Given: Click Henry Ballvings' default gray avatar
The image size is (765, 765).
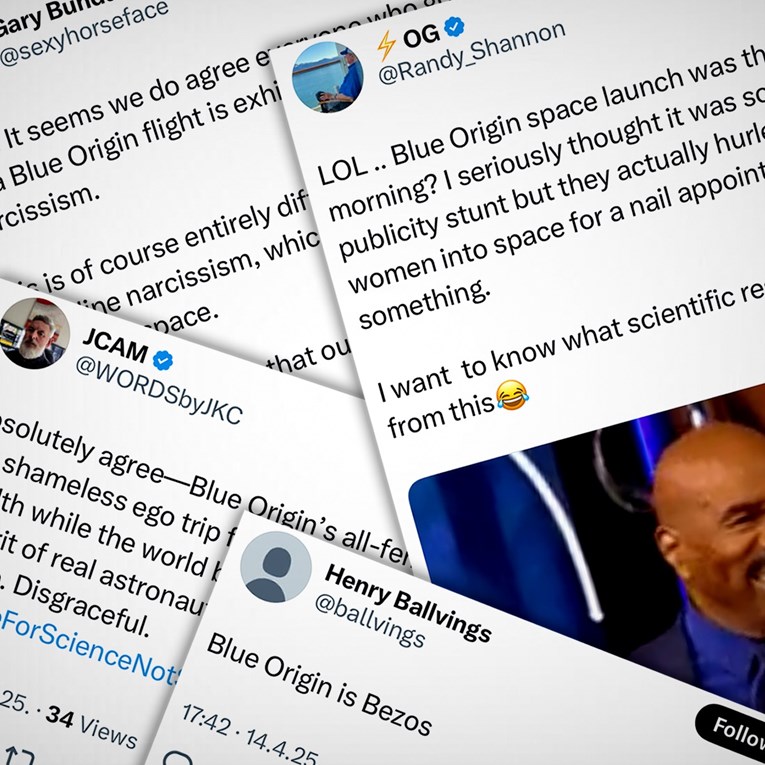Looking at the screenshot, I should [276, 567].
